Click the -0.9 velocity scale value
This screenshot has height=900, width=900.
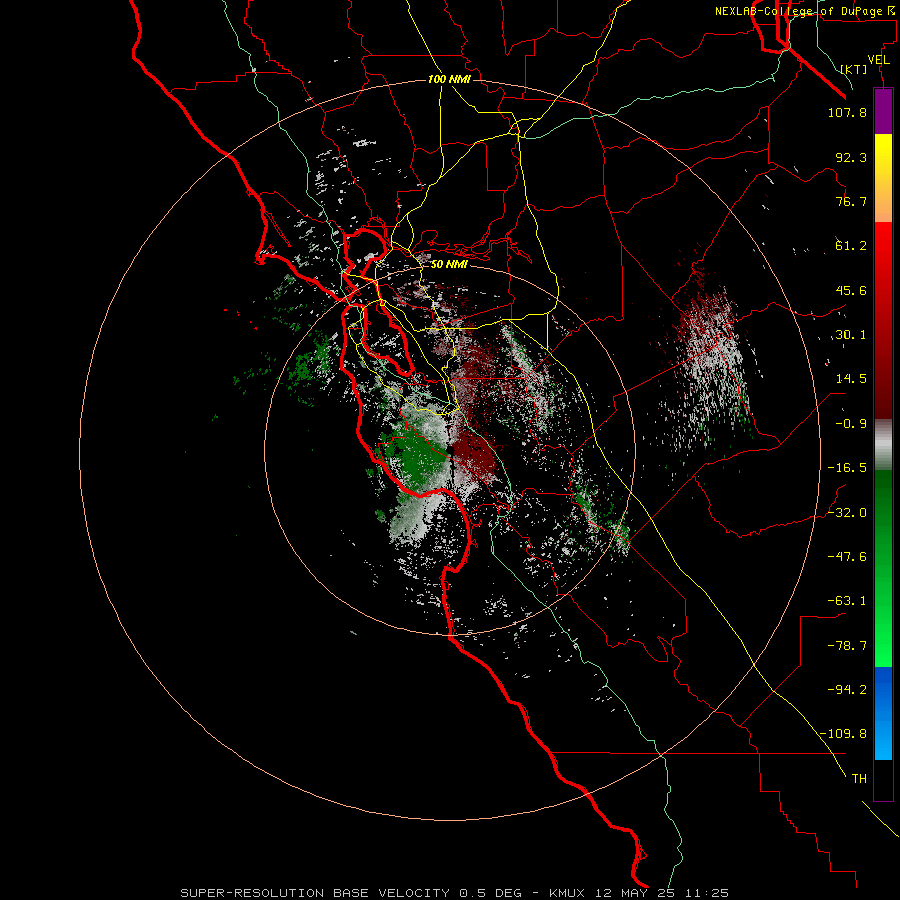click(x=851, y=424)
